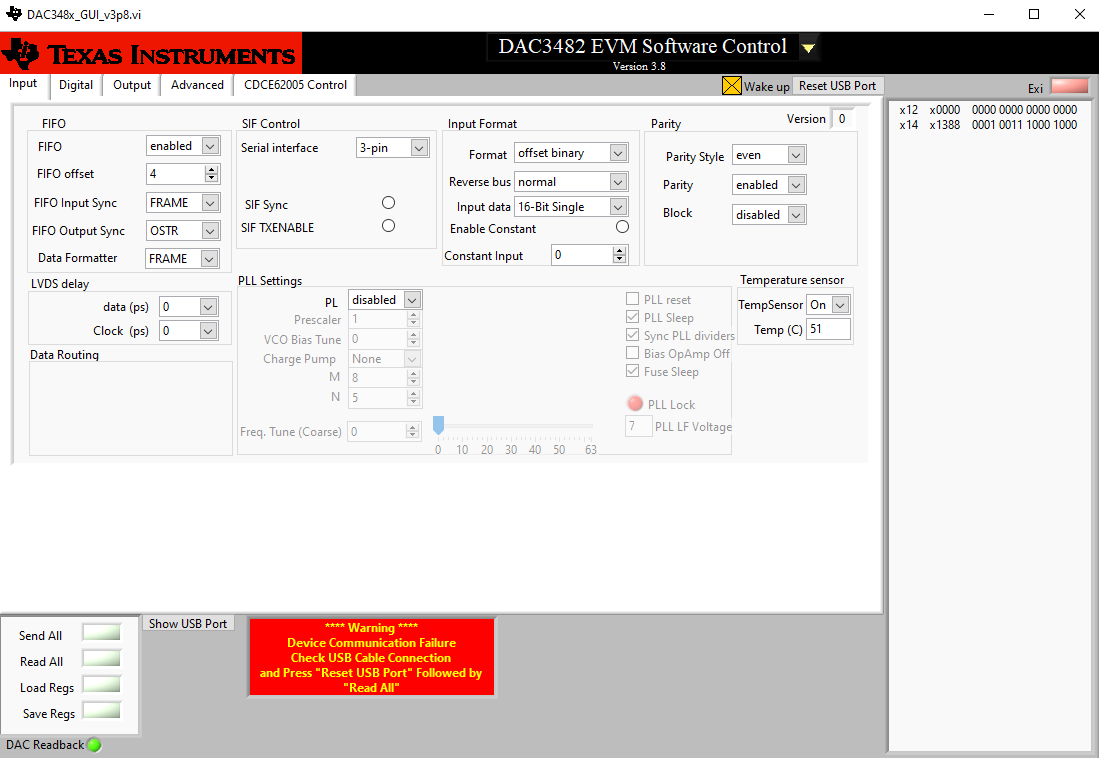Click the red Exit indicator button
This screenshot has height=758, width=1099.
pos(1069,87)
